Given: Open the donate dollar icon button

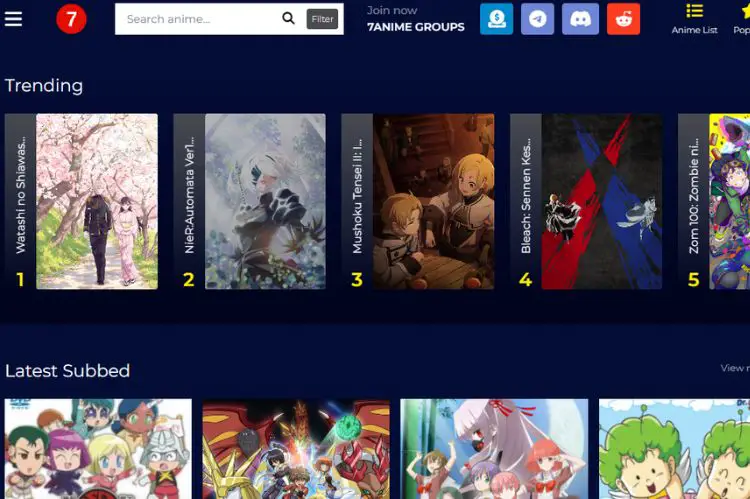Looking at the screenshot, I should [496, 19].
